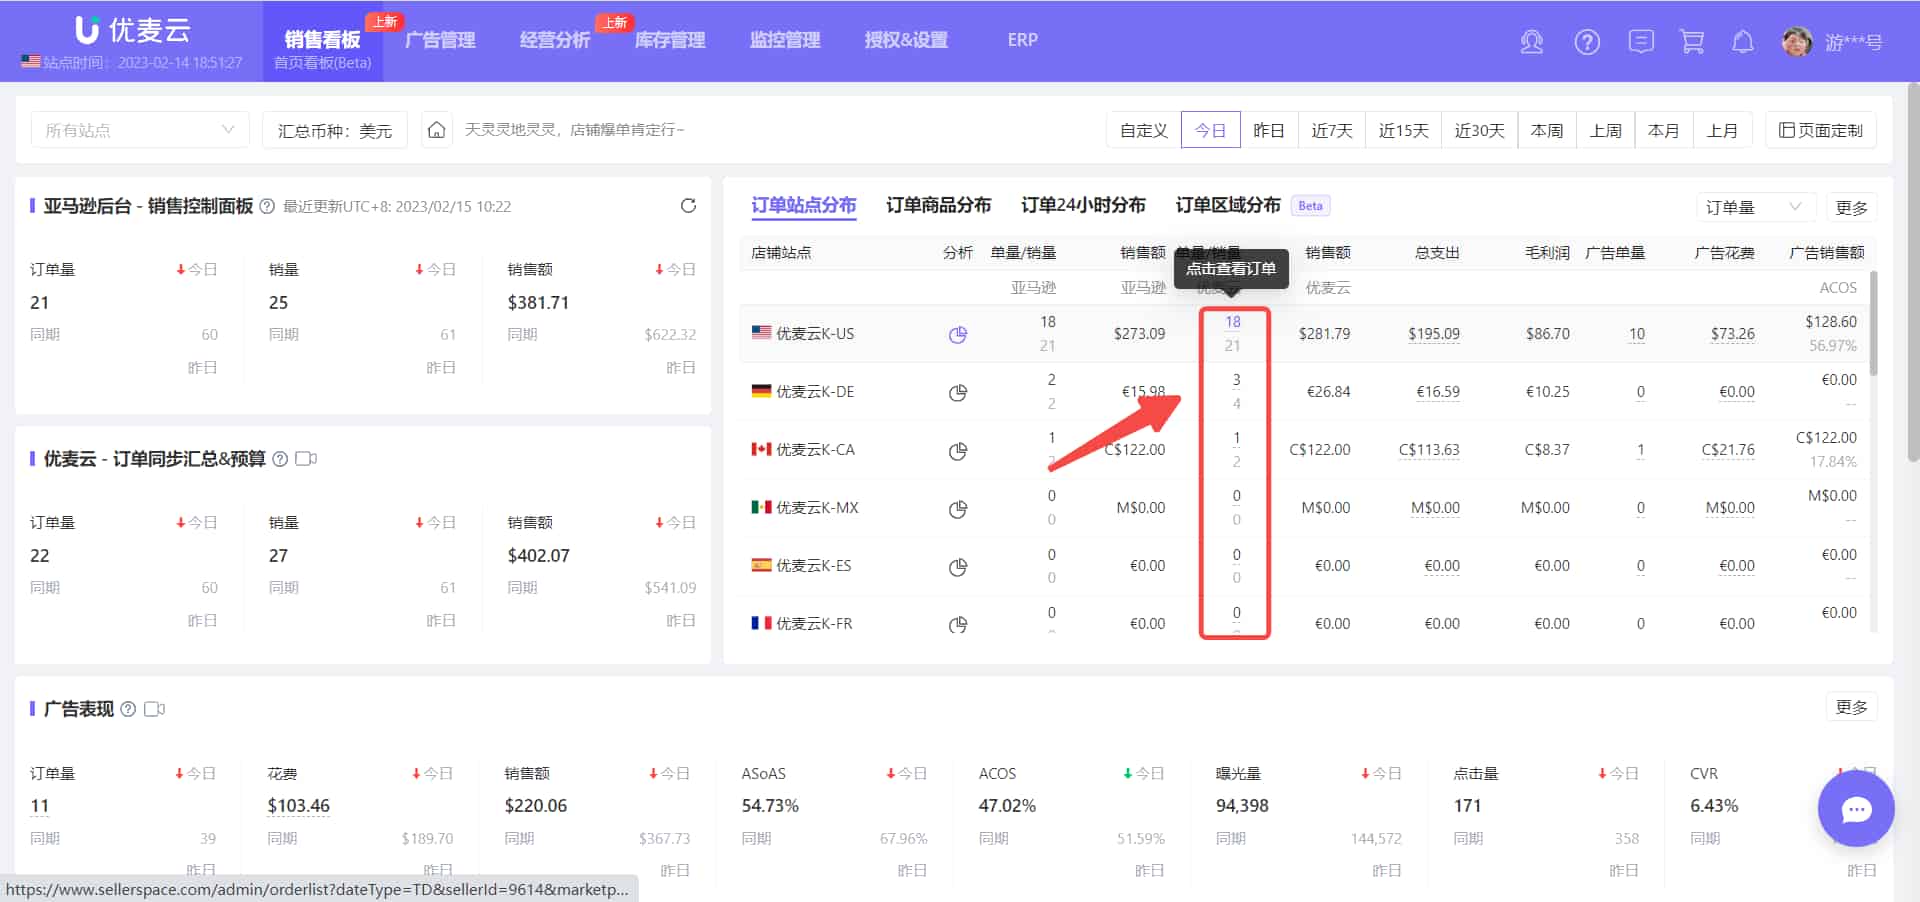
Task: Switch to the 订单区域分布 tab
Action: (1228, 205)
